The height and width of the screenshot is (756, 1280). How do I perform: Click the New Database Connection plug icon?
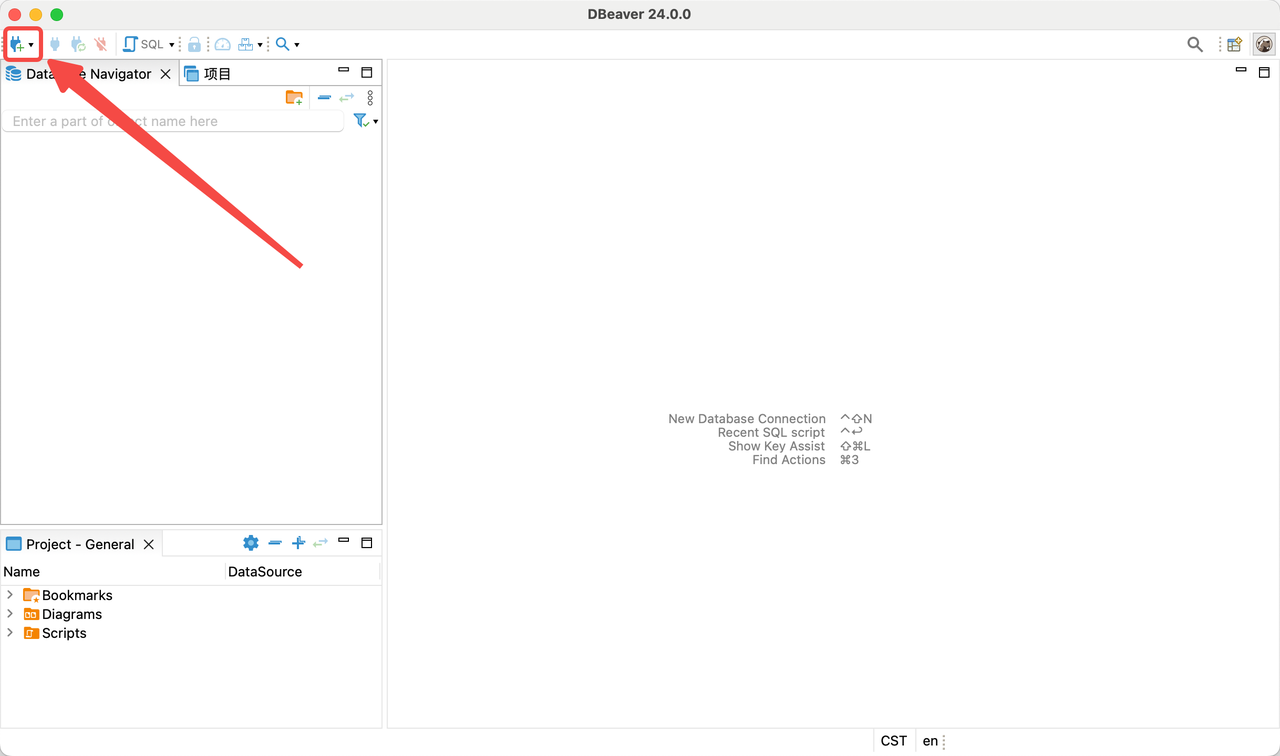17,44
